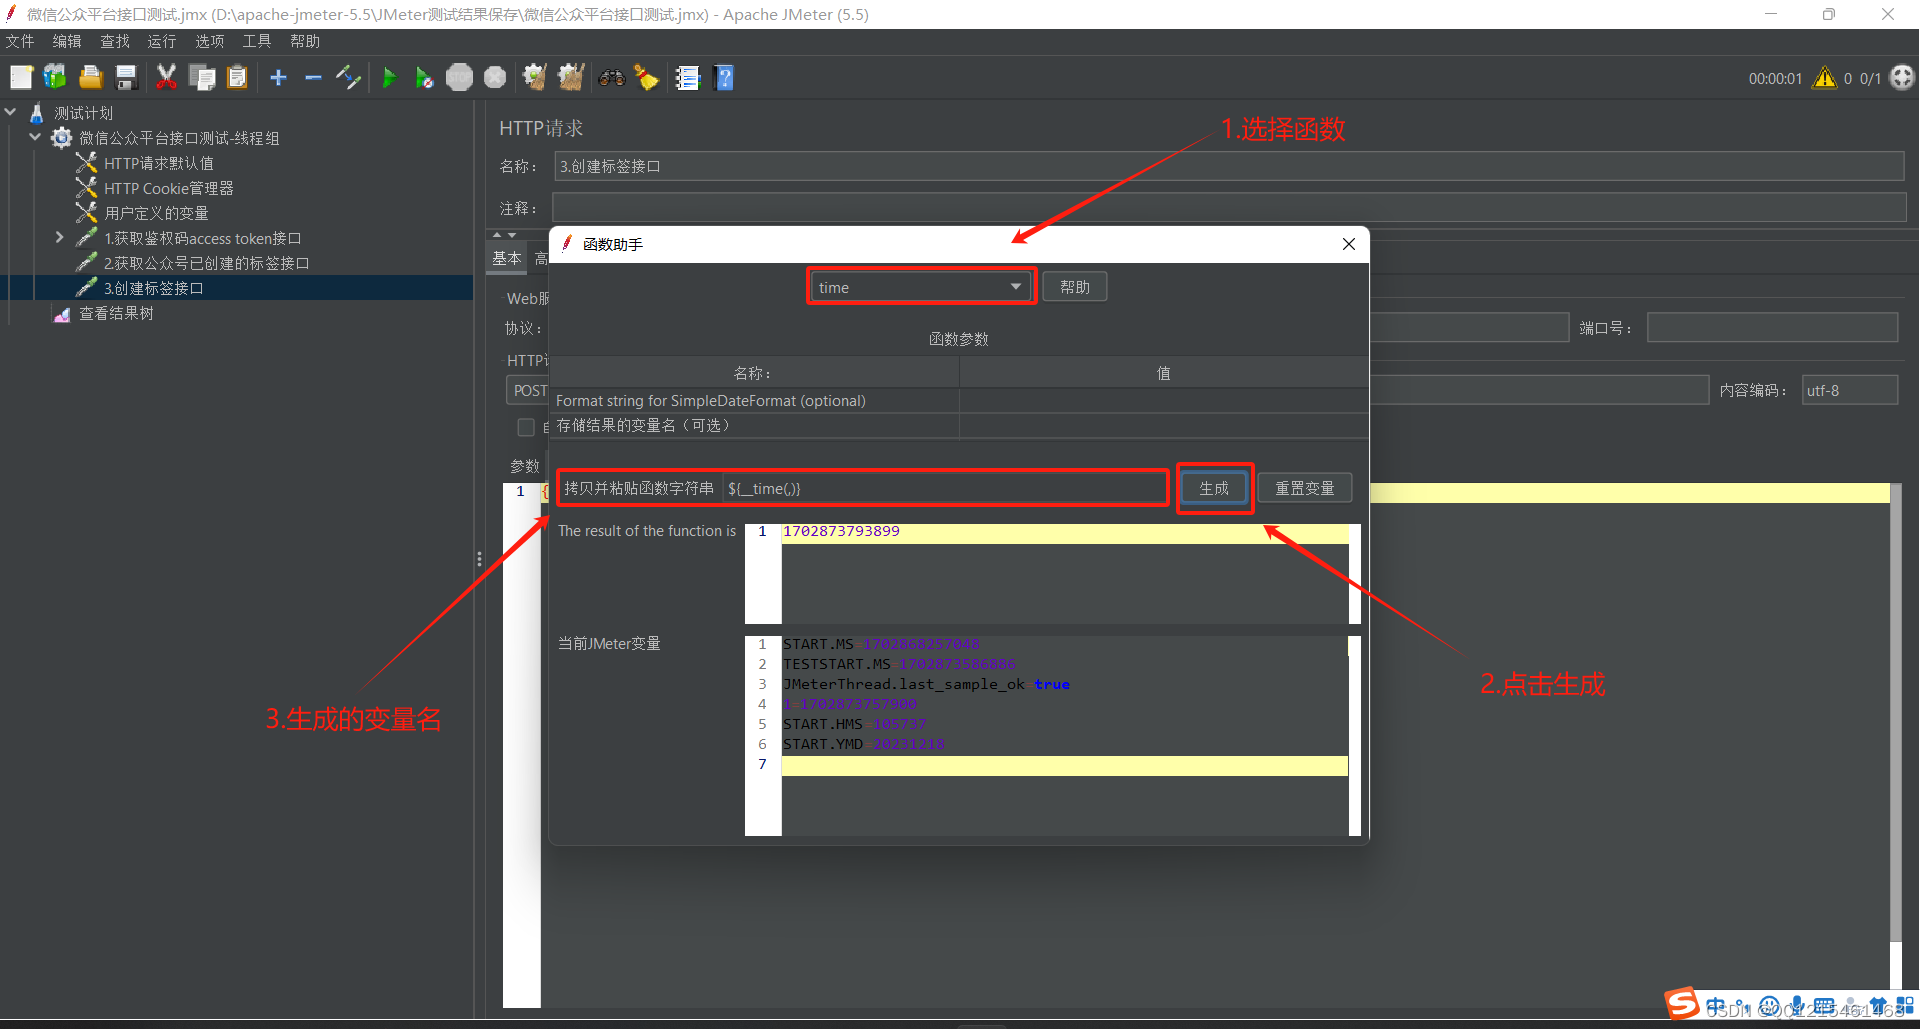The image size is (1920, 1029).
Task: Open the 运行 menu
Action: point(162,41)
